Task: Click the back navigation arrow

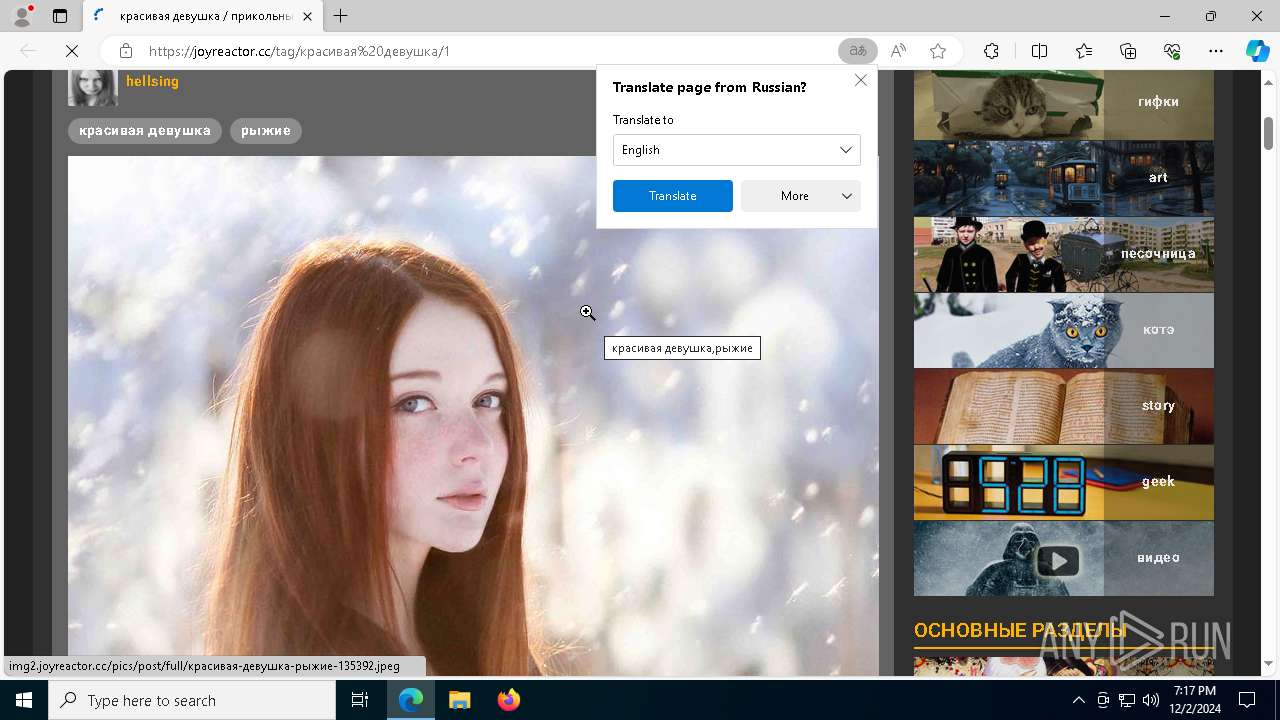Action: click(x=28, y=51)
